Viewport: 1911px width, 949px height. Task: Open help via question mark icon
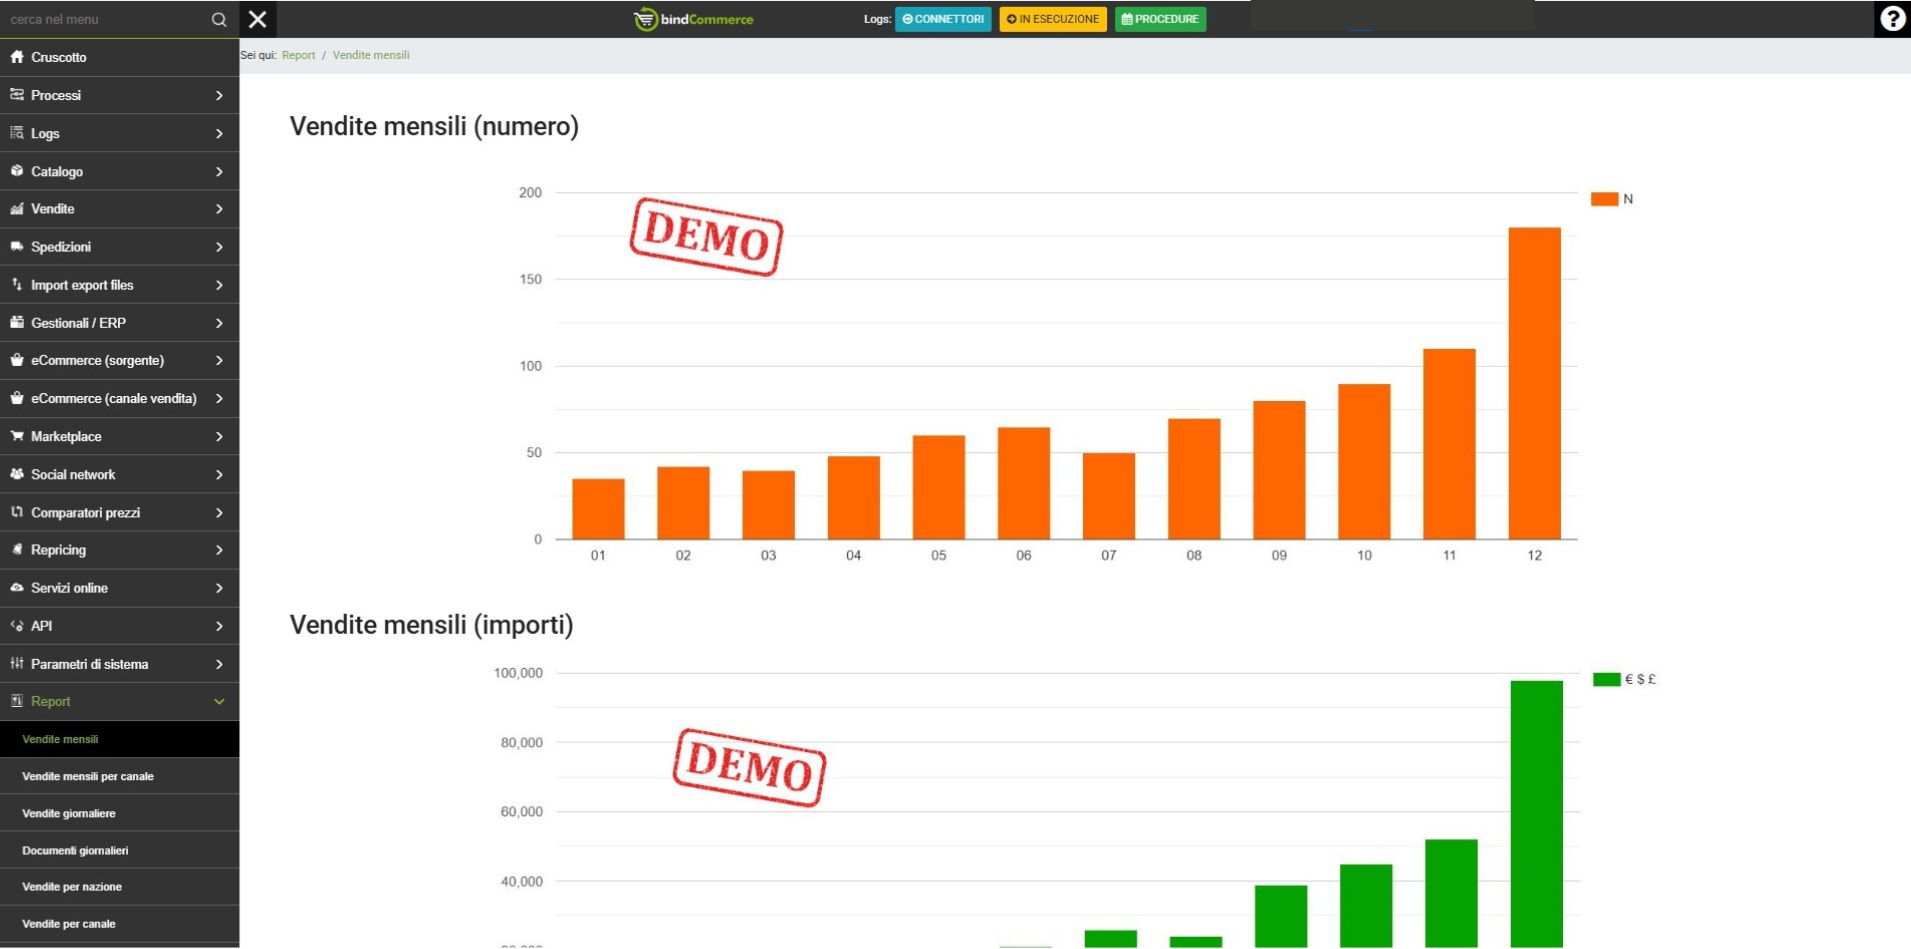pyautogui.click(x=1892, y=19)
